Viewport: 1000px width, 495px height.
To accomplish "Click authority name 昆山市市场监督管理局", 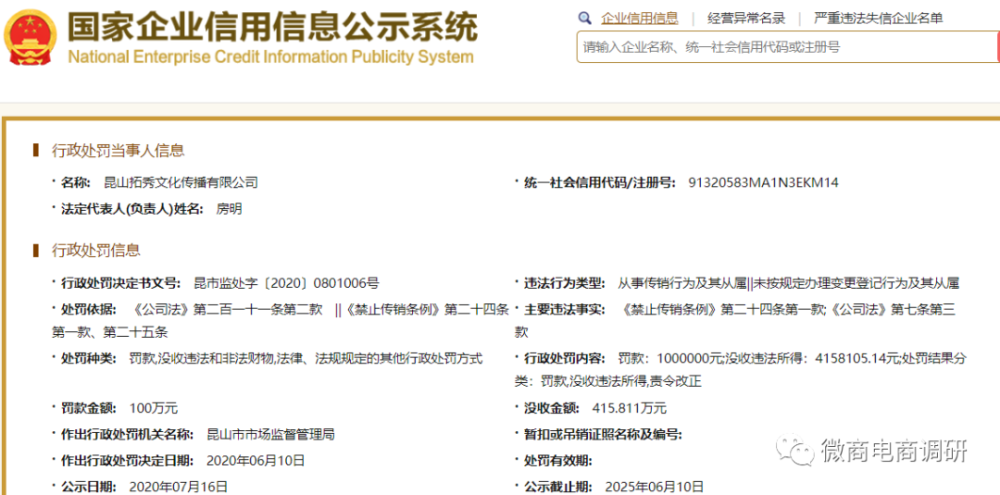I will 271,435.
